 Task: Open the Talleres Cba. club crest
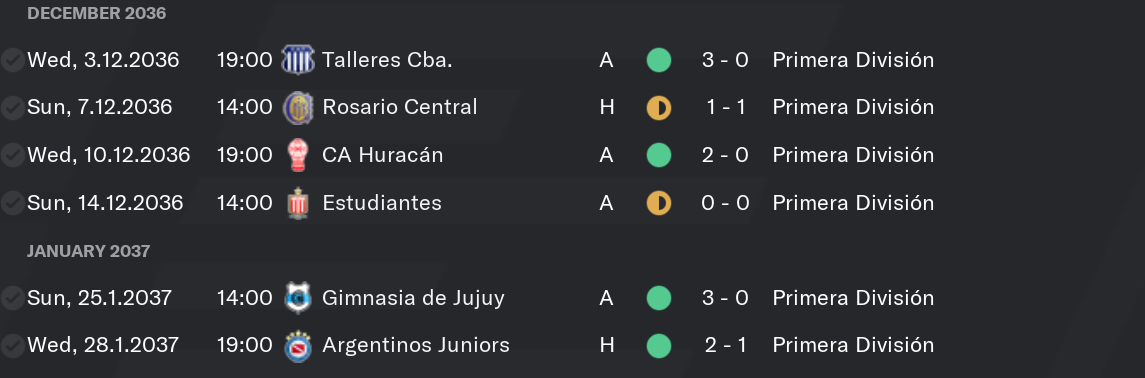click(x=297, y=59)
